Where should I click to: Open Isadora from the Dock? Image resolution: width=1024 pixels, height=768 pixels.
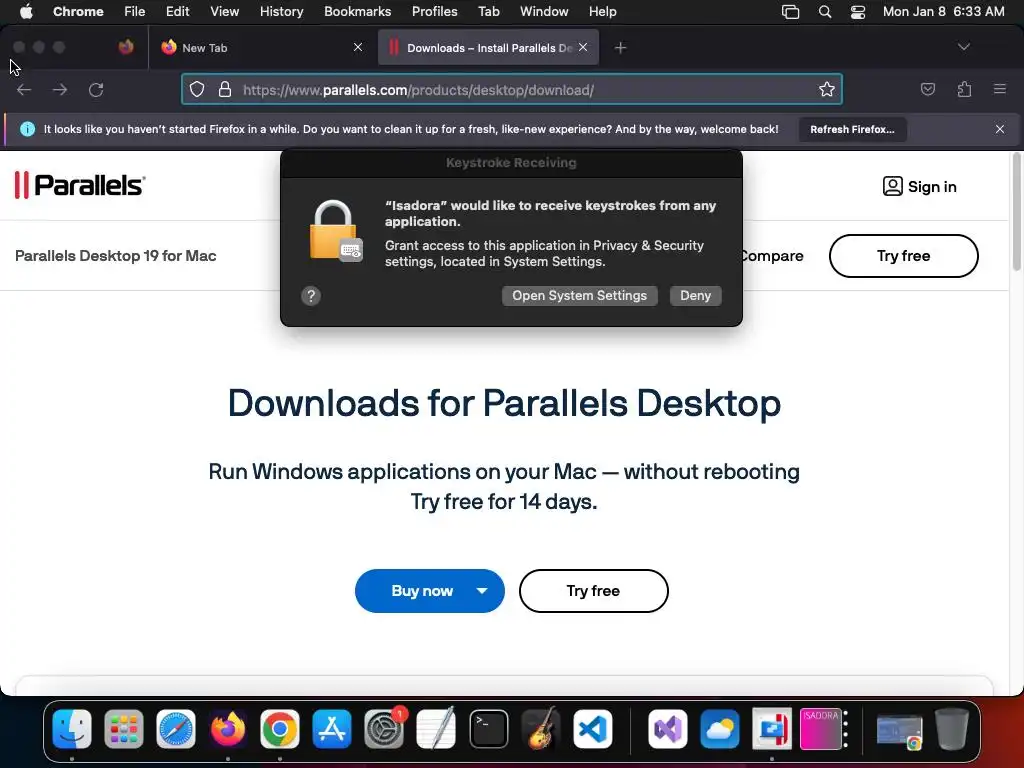coord(824,729)
